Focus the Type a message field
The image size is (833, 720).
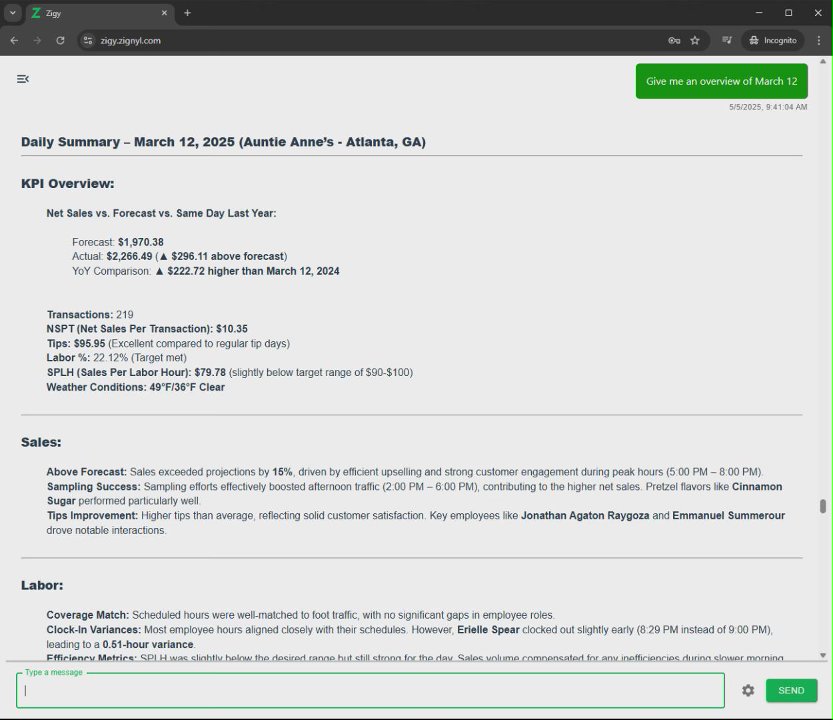(370, 690)
